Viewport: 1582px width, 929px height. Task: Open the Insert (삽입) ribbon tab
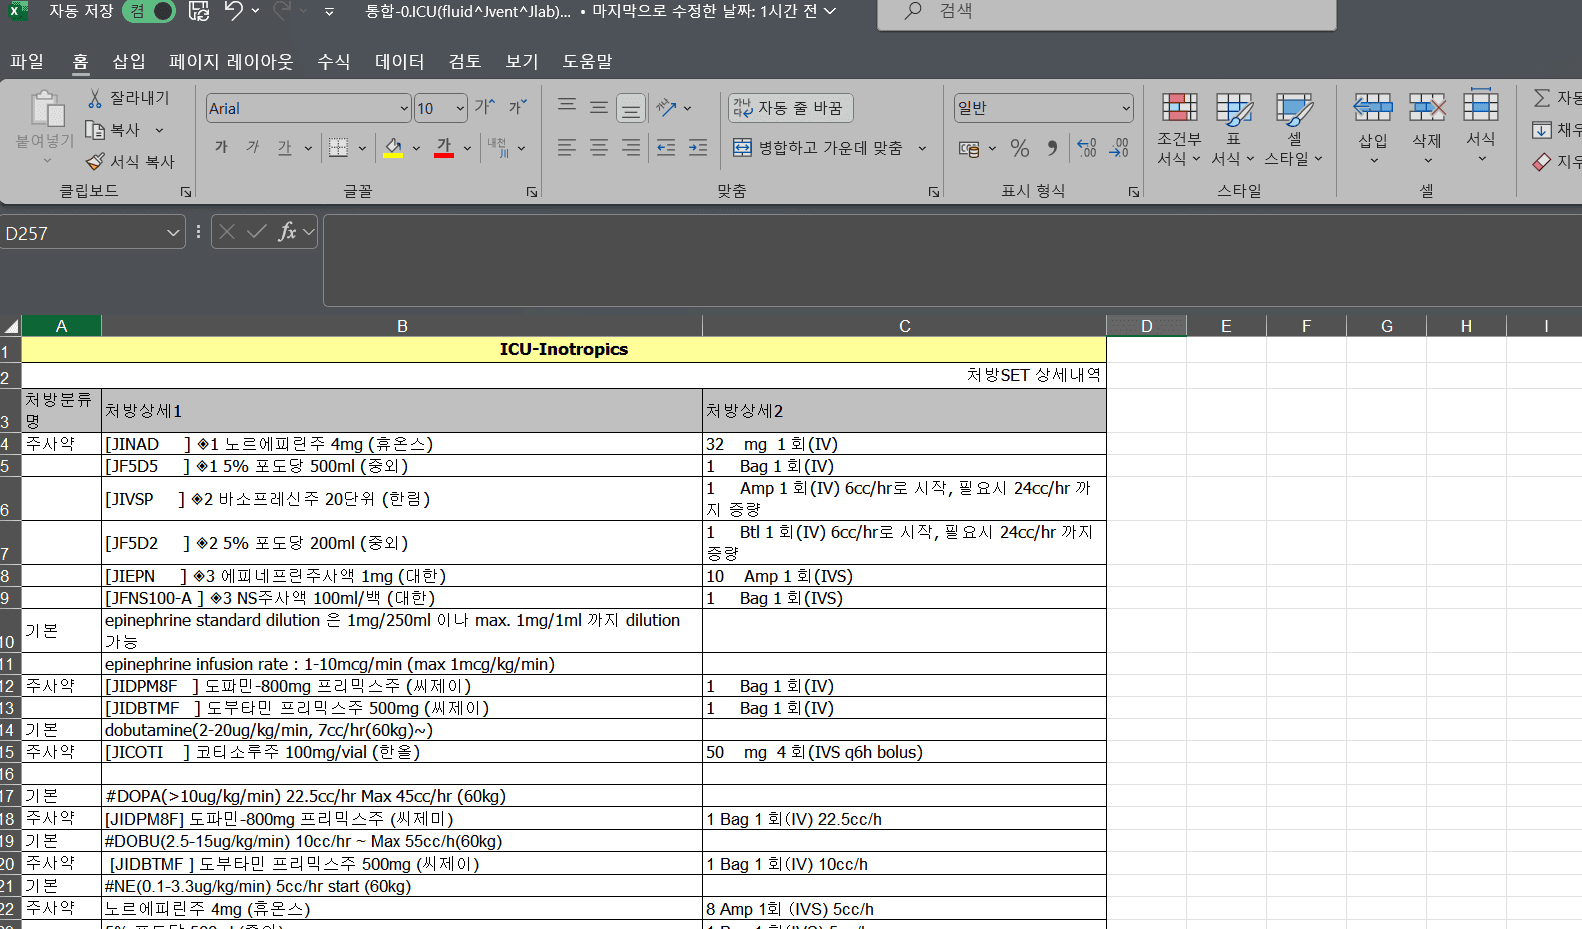pyautogui.click(x=128, y=62)
